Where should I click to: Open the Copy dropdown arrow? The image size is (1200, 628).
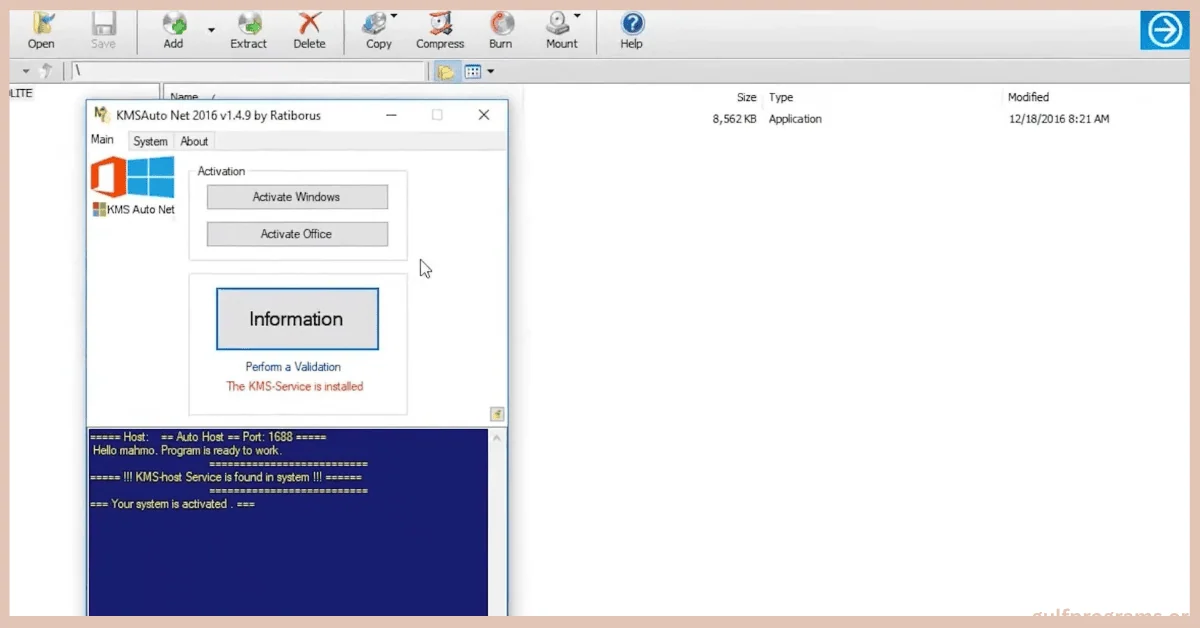point(394,16)
